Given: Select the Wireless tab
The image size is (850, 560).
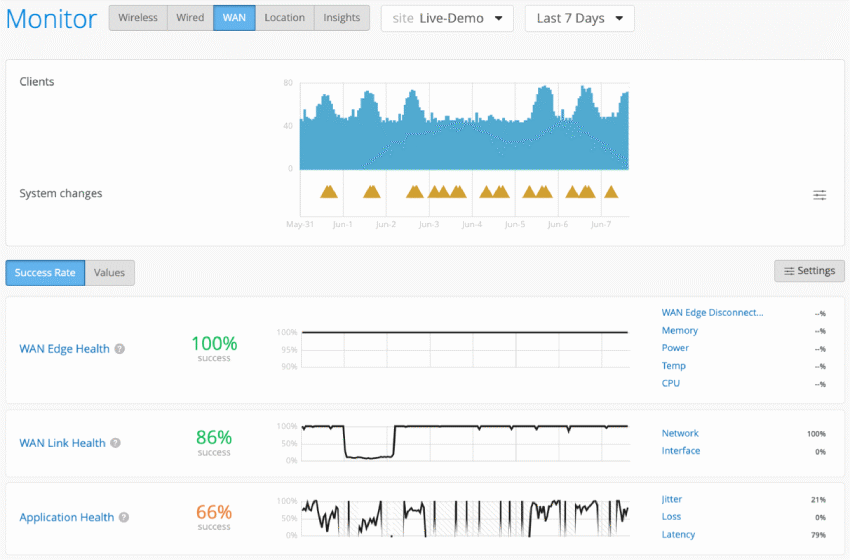Looking at the screenshot, I should pos(138,18).
